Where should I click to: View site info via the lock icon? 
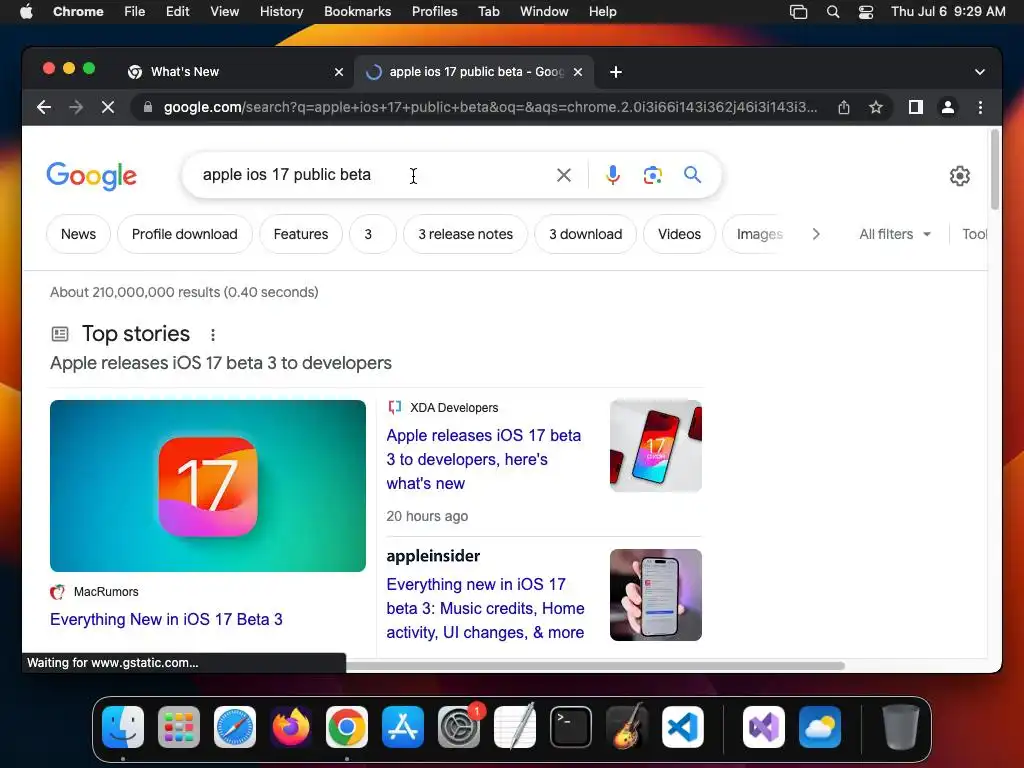coord(148,107)
